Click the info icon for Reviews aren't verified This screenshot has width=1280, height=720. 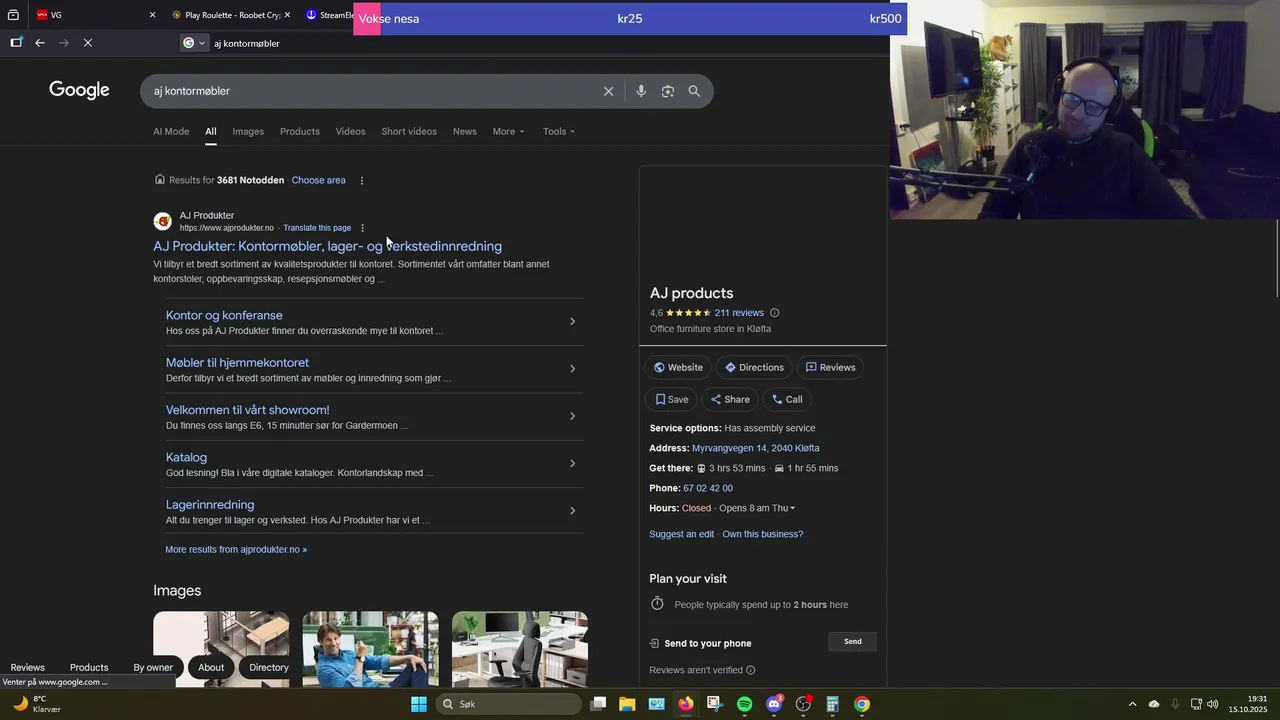(751, 670)
